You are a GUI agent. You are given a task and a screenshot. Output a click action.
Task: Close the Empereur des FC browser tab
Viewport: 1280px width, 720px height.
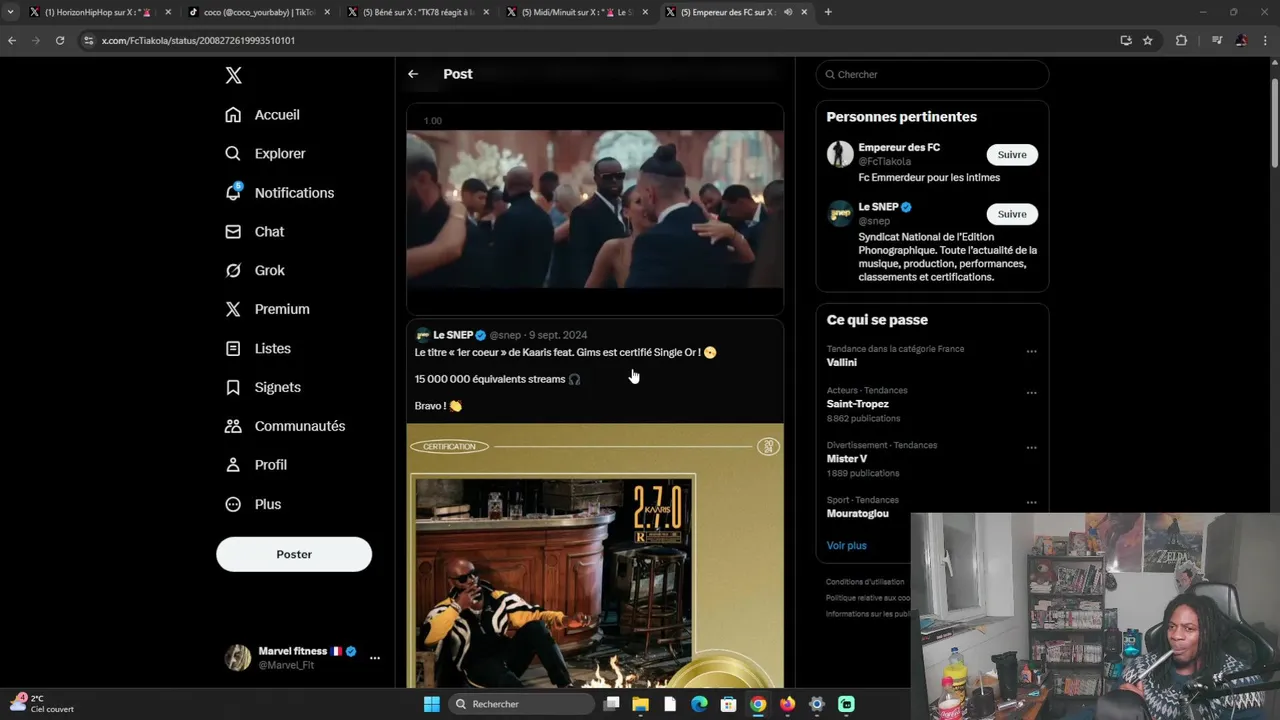pyautogui.click(x=804, y=12)
